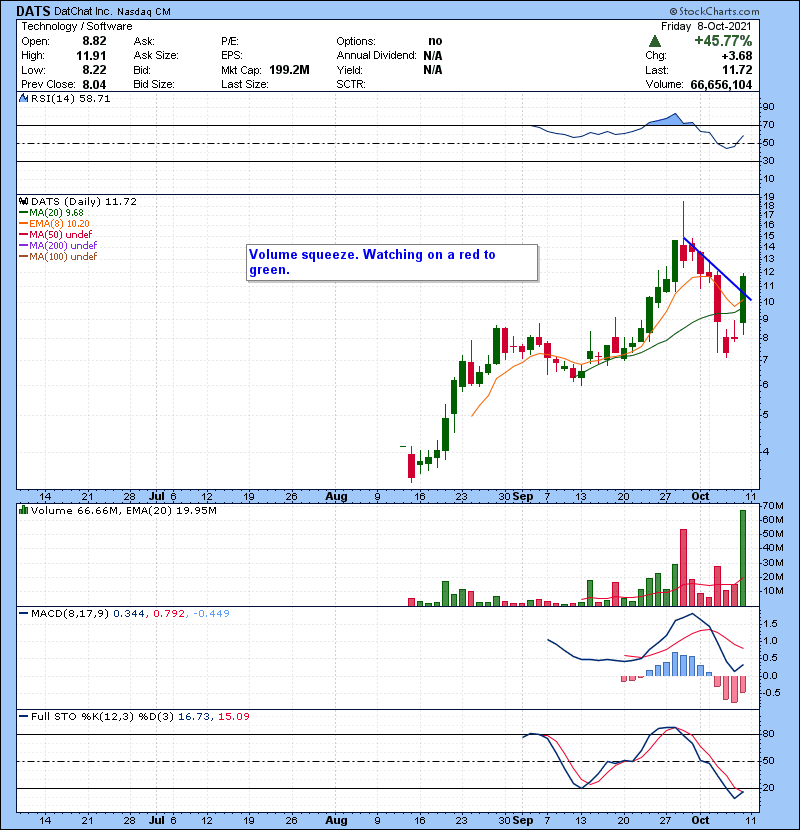This screenshot has width=800, height=830.
Task: Click the Open 8.82 value
Action: click(94, 41)
